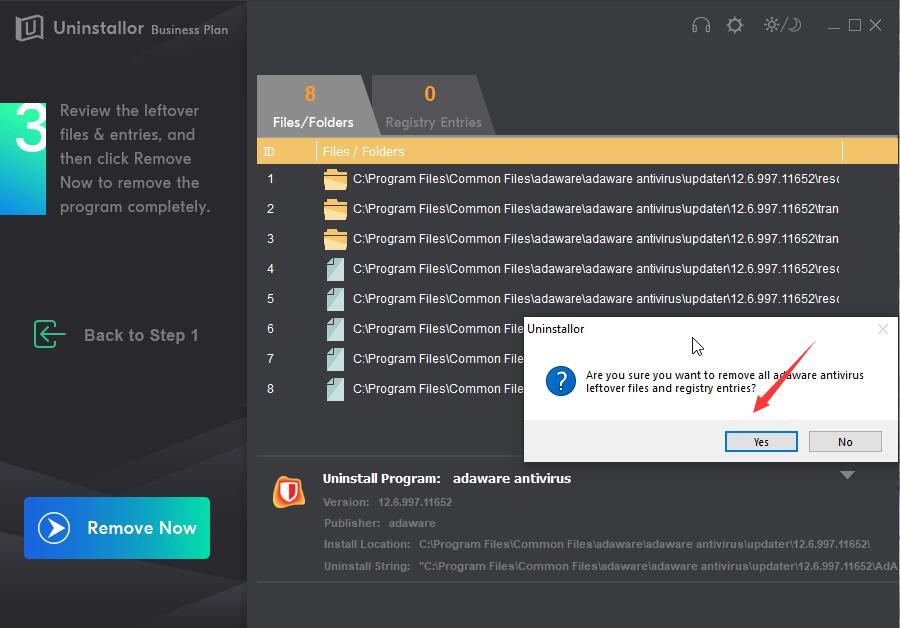
Task: Select row 3 leftover folder path
Action: [x=596, y=239]
